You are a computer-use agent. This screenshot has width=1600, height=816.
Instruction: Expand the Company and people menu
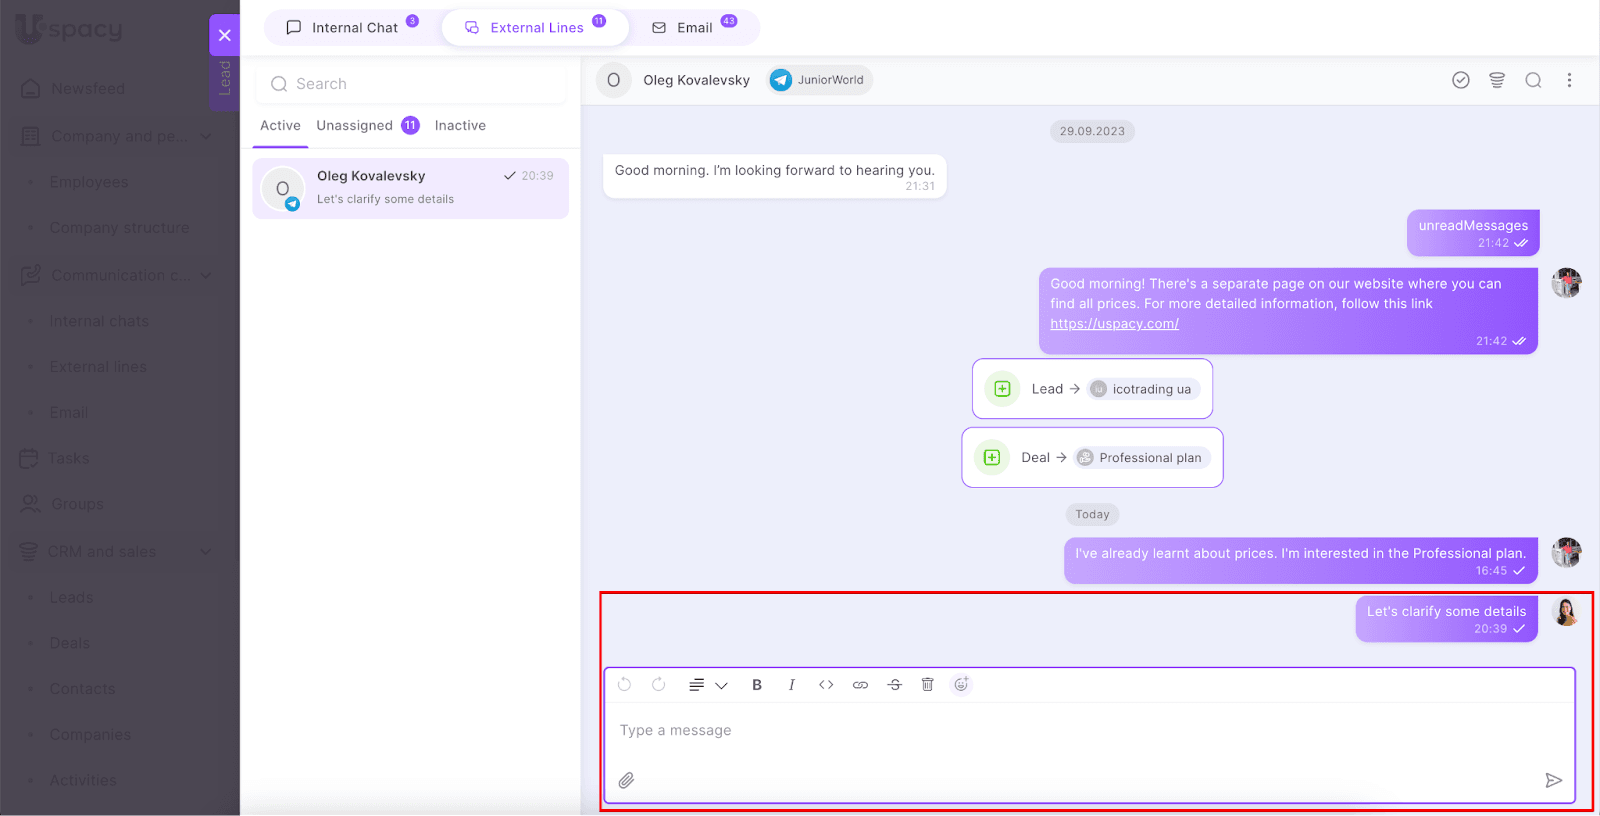click(x=206, y=136)
